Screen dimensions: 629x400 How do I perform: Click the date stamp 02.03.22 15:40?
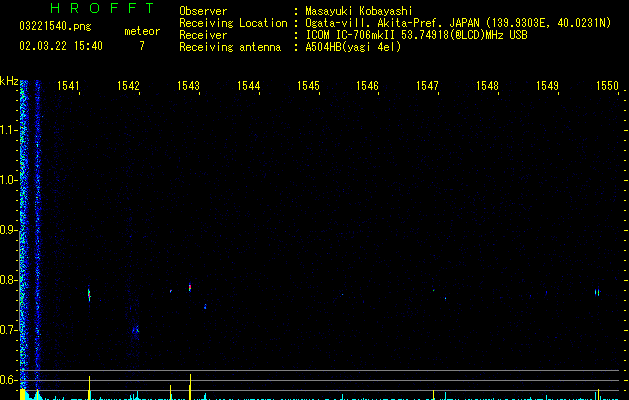pos(61,46)
